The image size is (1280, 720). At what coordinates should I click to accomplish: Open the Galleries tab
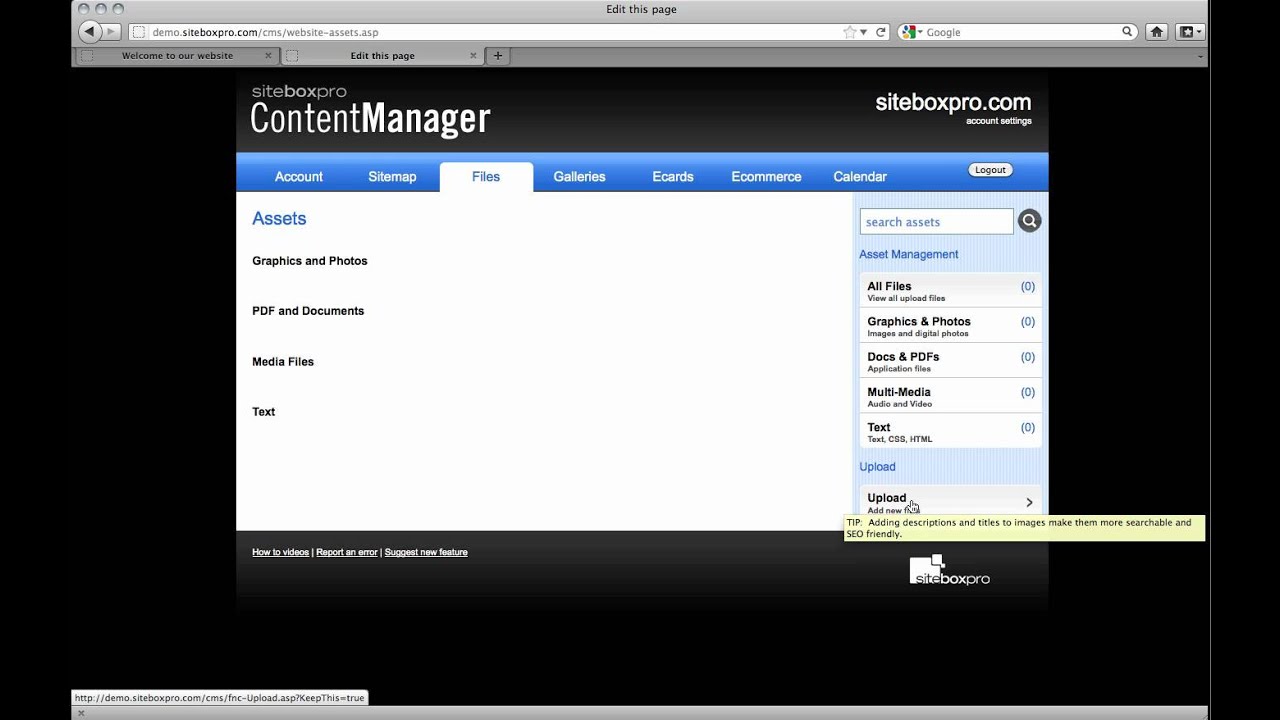point(579,176)
